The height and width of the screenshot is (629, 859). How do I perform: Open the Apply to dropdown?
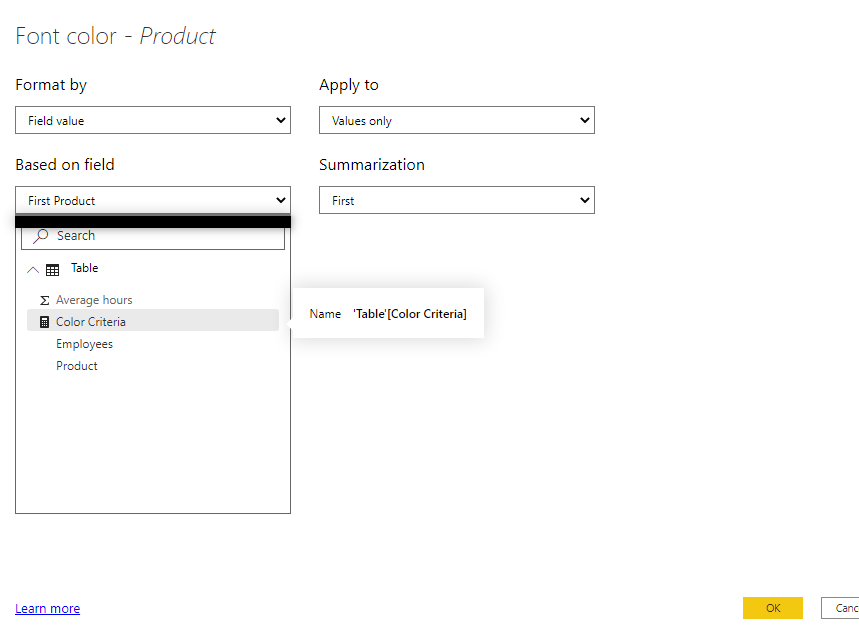pos(457,121)
